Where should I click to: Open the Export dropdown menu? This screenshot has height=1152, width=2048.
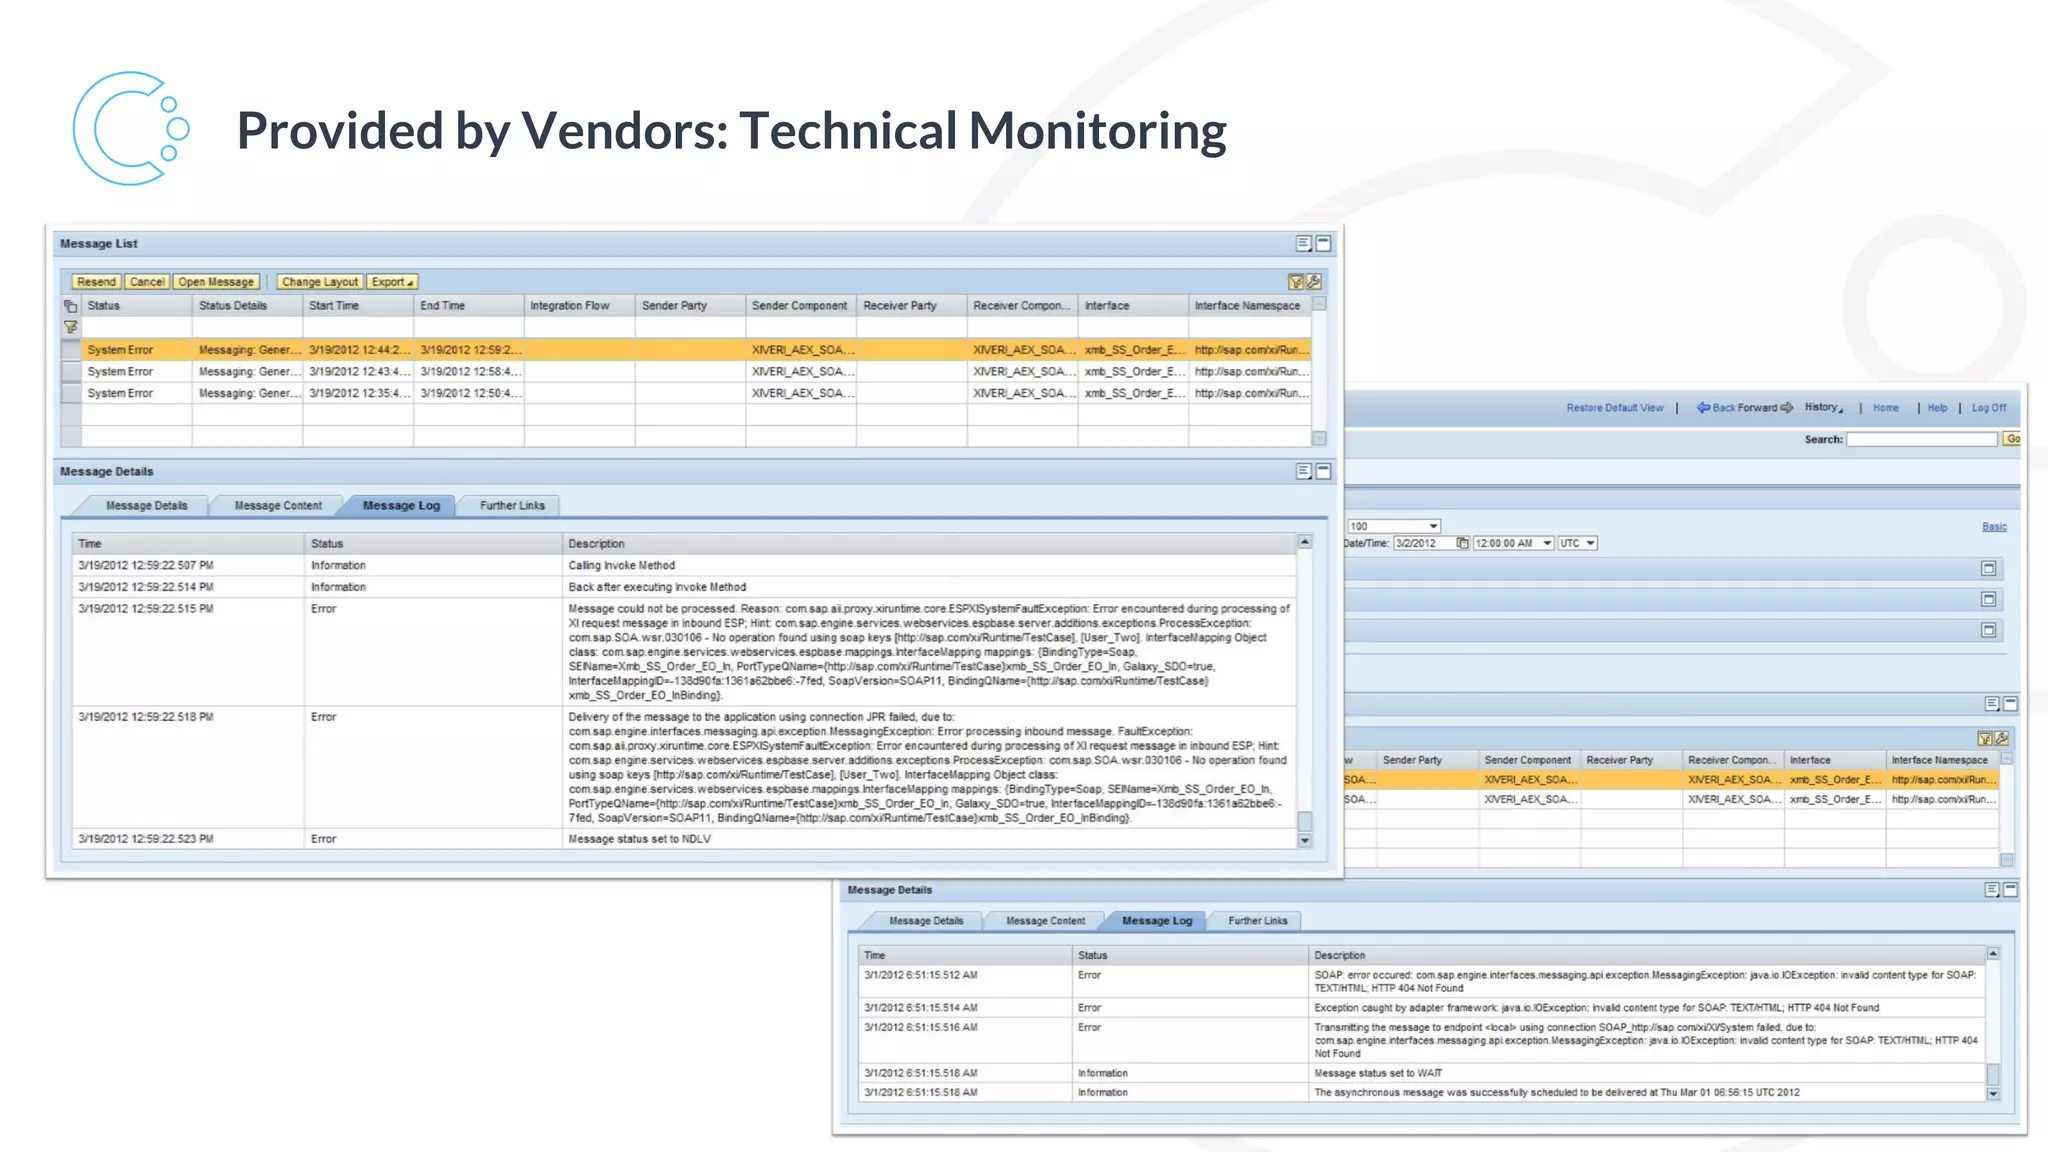coord(392,282)
